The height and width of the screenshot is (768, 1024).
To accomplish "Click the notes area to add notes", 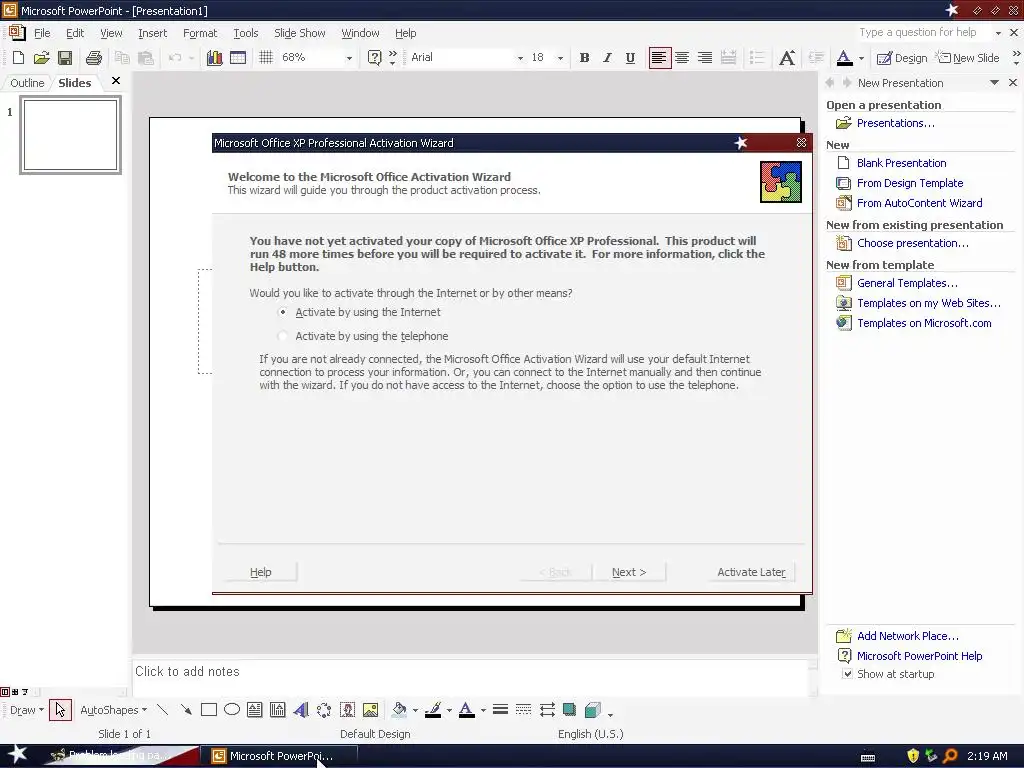I will [470, 677].
